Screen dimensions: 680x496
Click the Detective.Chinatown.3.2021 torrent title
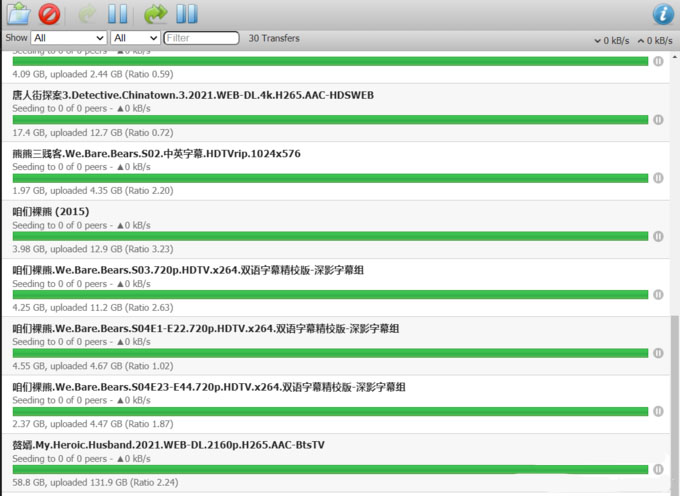pyautogui.click(x=193, y=95)
